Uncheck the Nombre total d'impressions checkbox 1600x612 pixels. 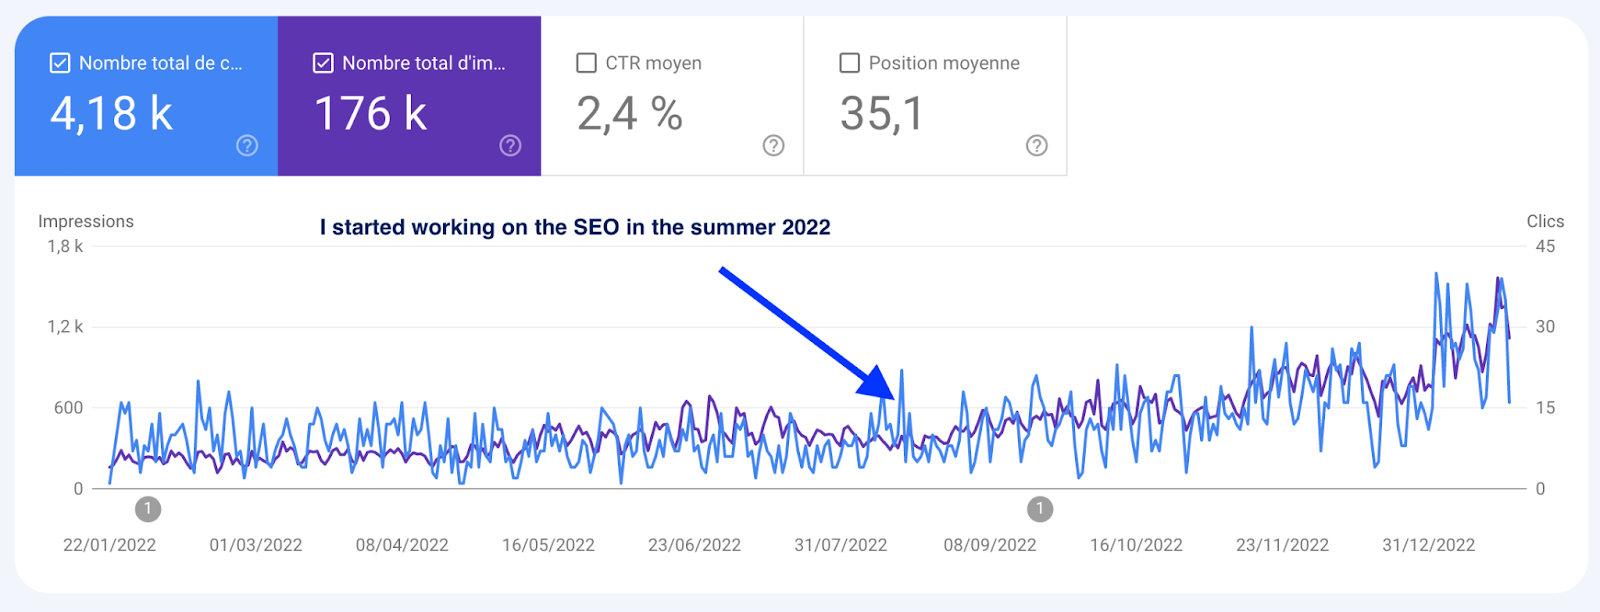[x=323, y=63]
